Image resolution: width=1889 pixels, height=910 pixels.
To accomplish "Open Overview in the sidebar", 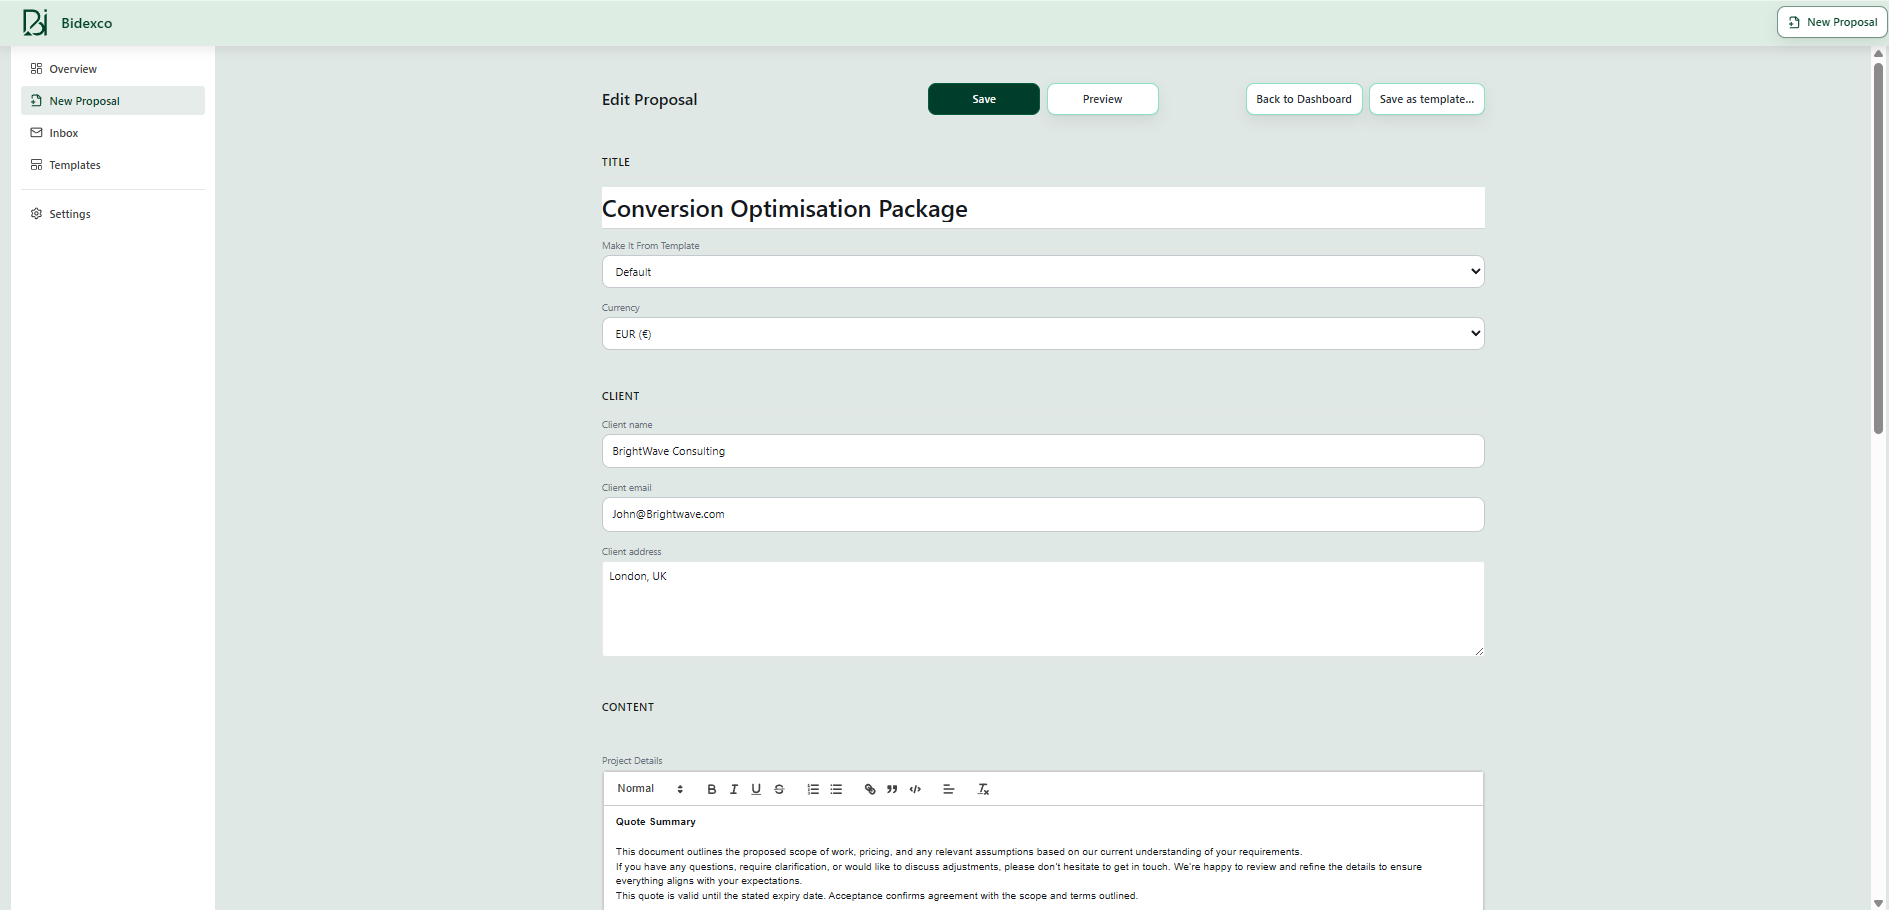I will pos(113,69).
